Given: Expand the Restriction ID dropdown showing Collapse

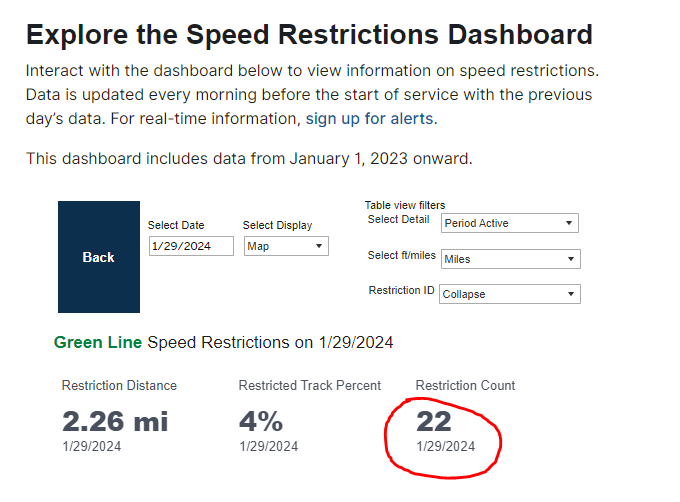Looking at the screenshot, I should point(510,294).
